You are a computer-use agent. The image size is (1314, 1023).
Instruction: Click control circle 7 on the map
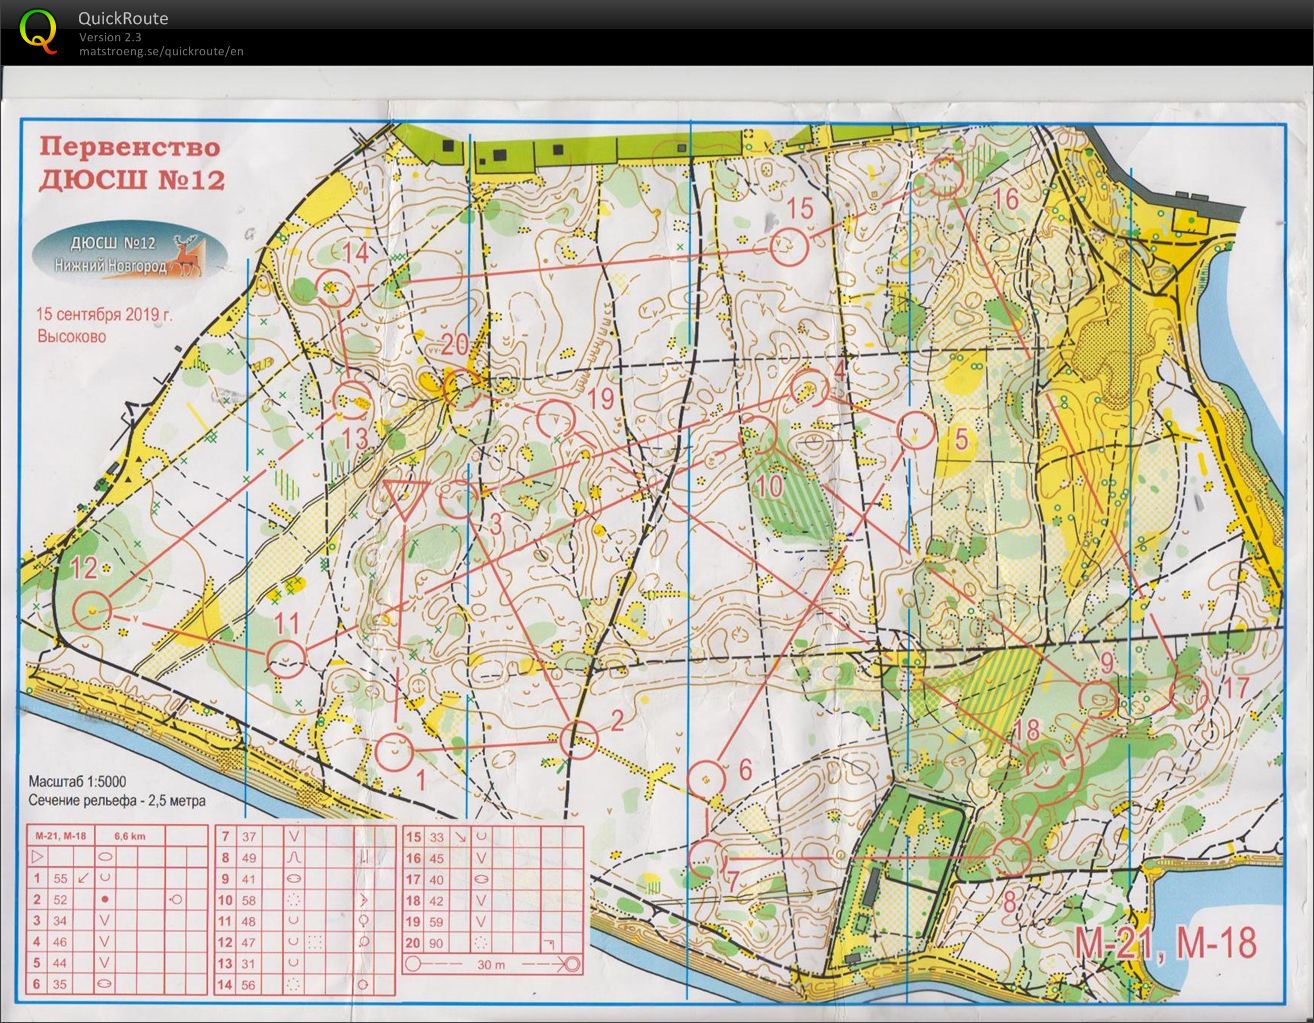(705, 857)
